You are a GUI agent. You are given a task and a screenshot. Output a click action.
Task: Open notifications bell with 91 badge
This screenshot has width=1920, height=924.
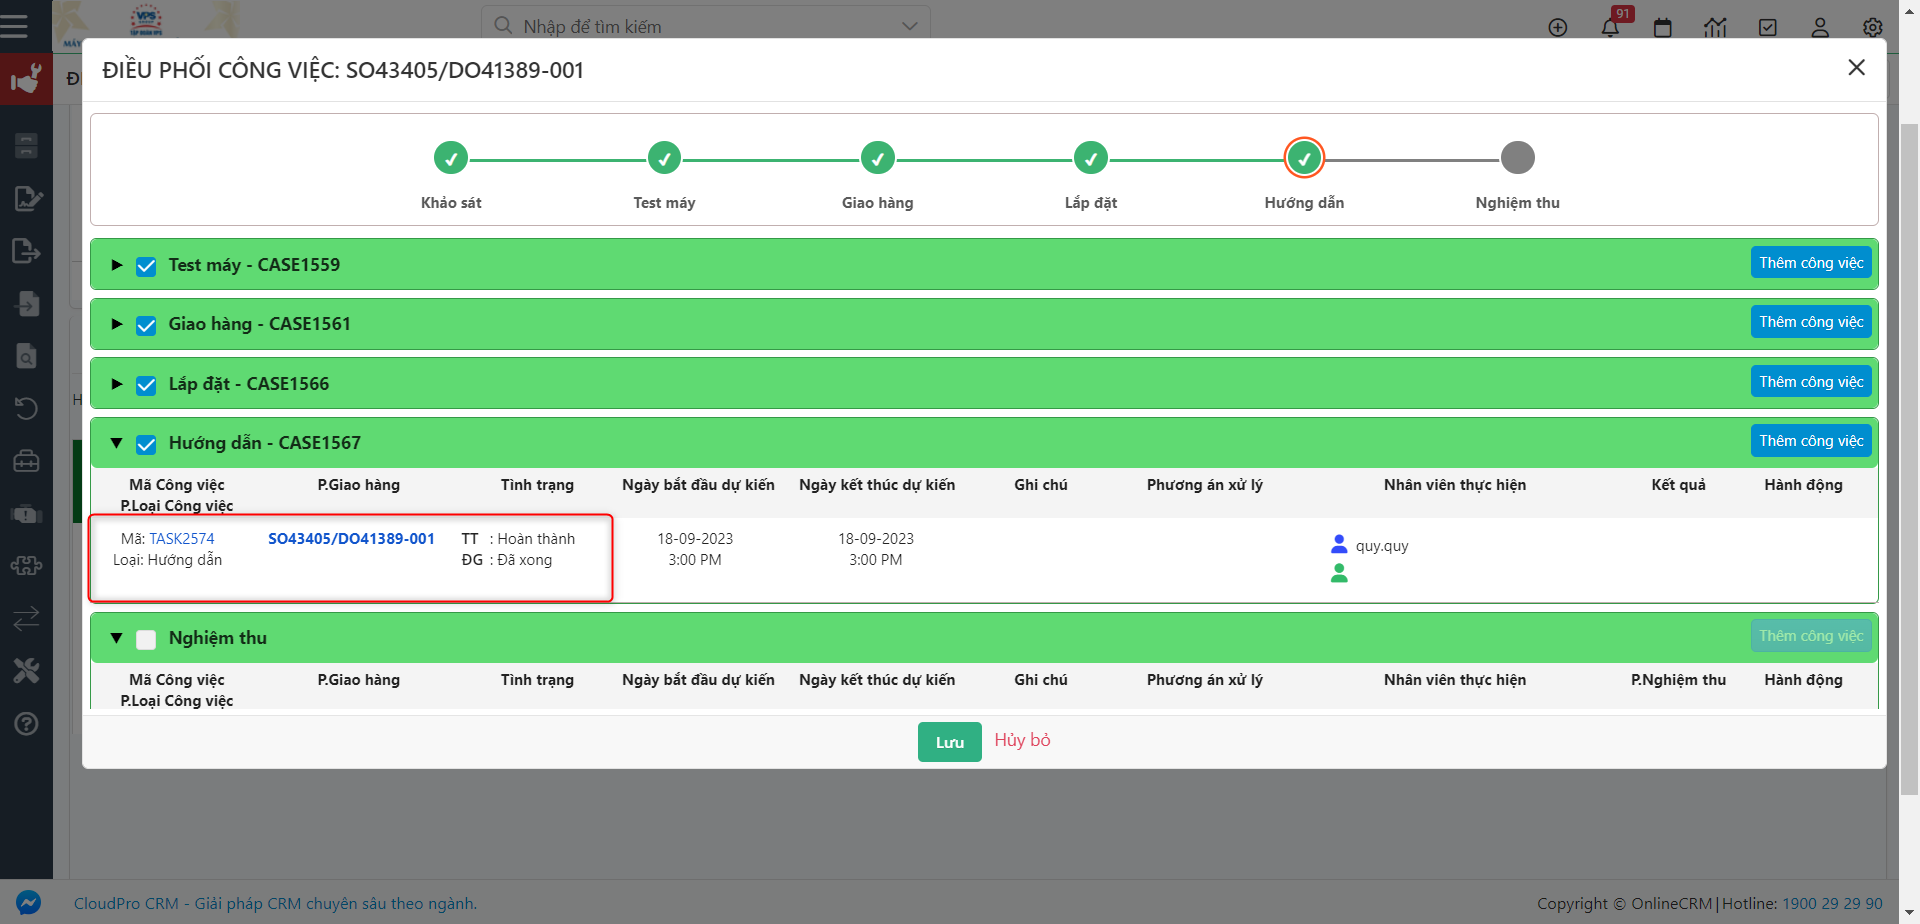coord(1610,27)
